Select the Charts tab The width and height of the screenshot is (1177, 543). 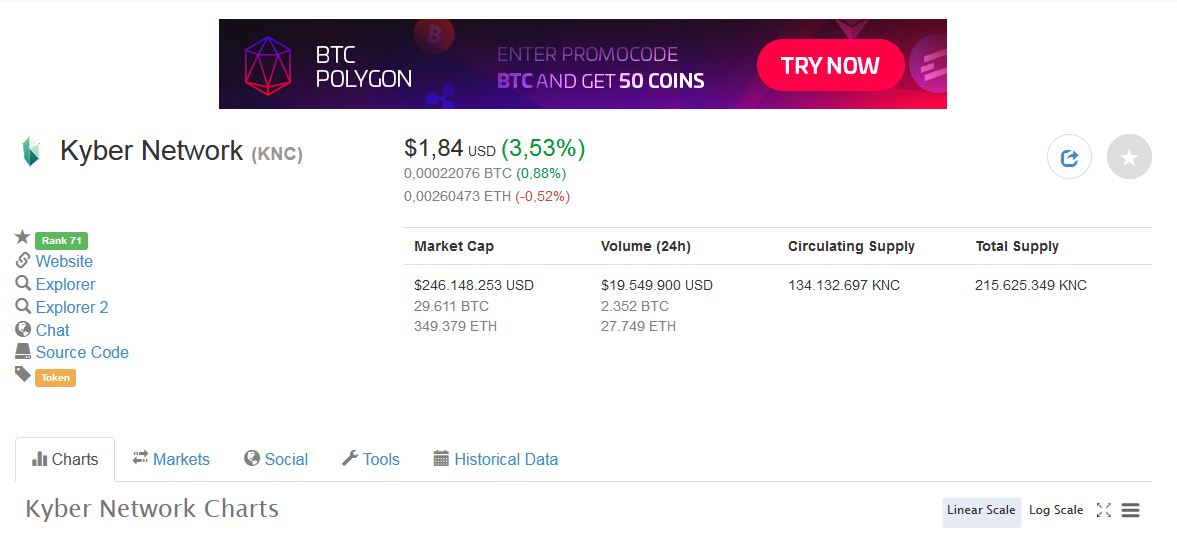[x=65, y=460]
